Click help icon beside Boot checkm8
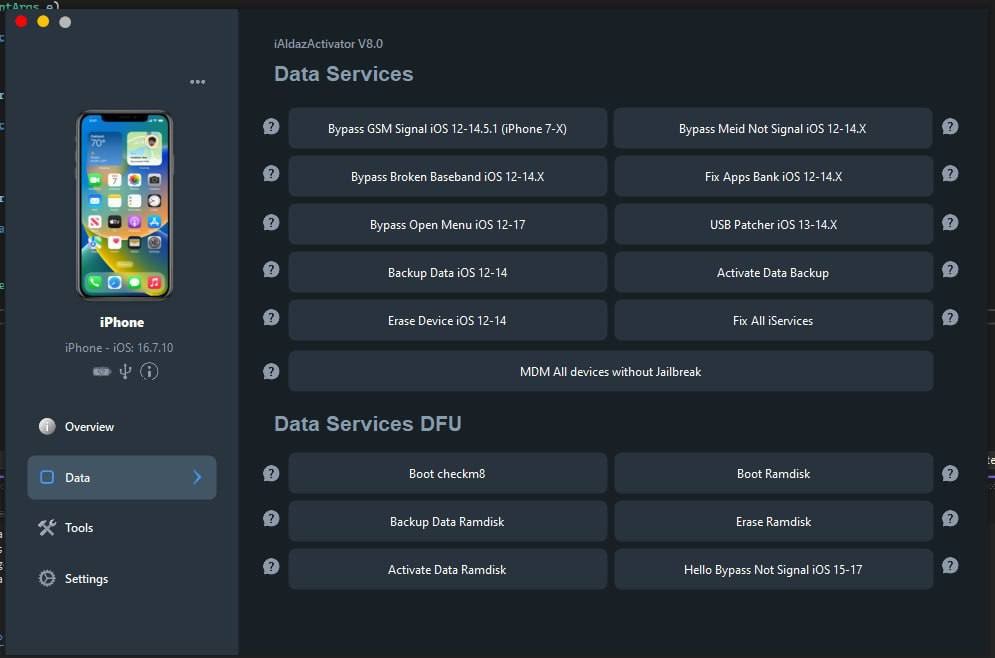 click(271, 473)
